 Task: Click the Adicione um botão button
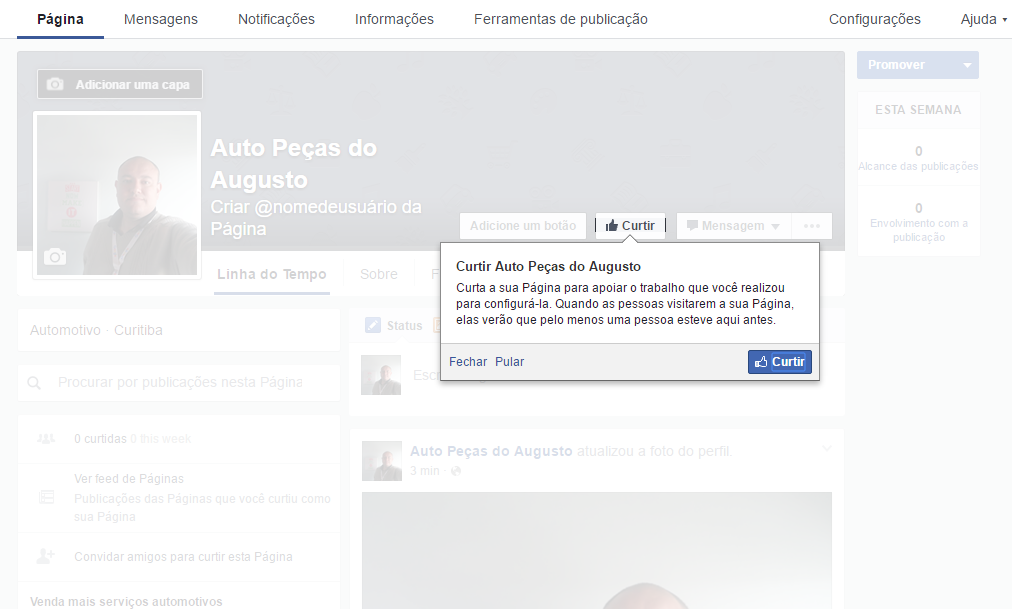point(523,226)
